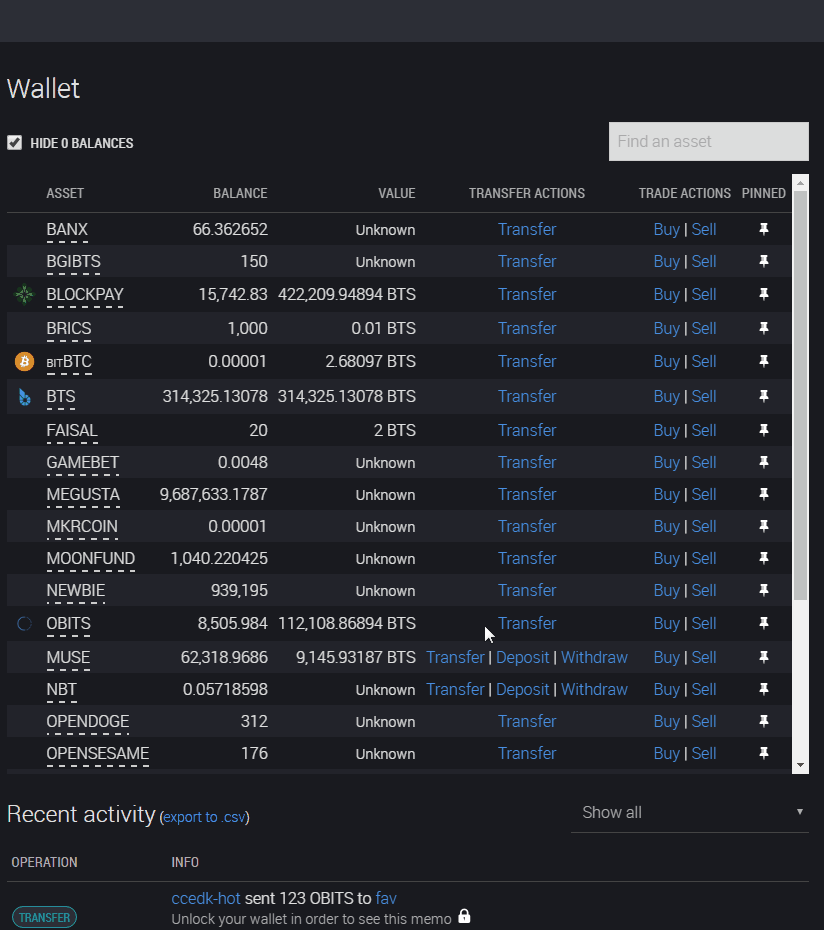The image size is (824, 930).
Task: Click scrollbar down arrow of asset list
Action: [800, 765]
